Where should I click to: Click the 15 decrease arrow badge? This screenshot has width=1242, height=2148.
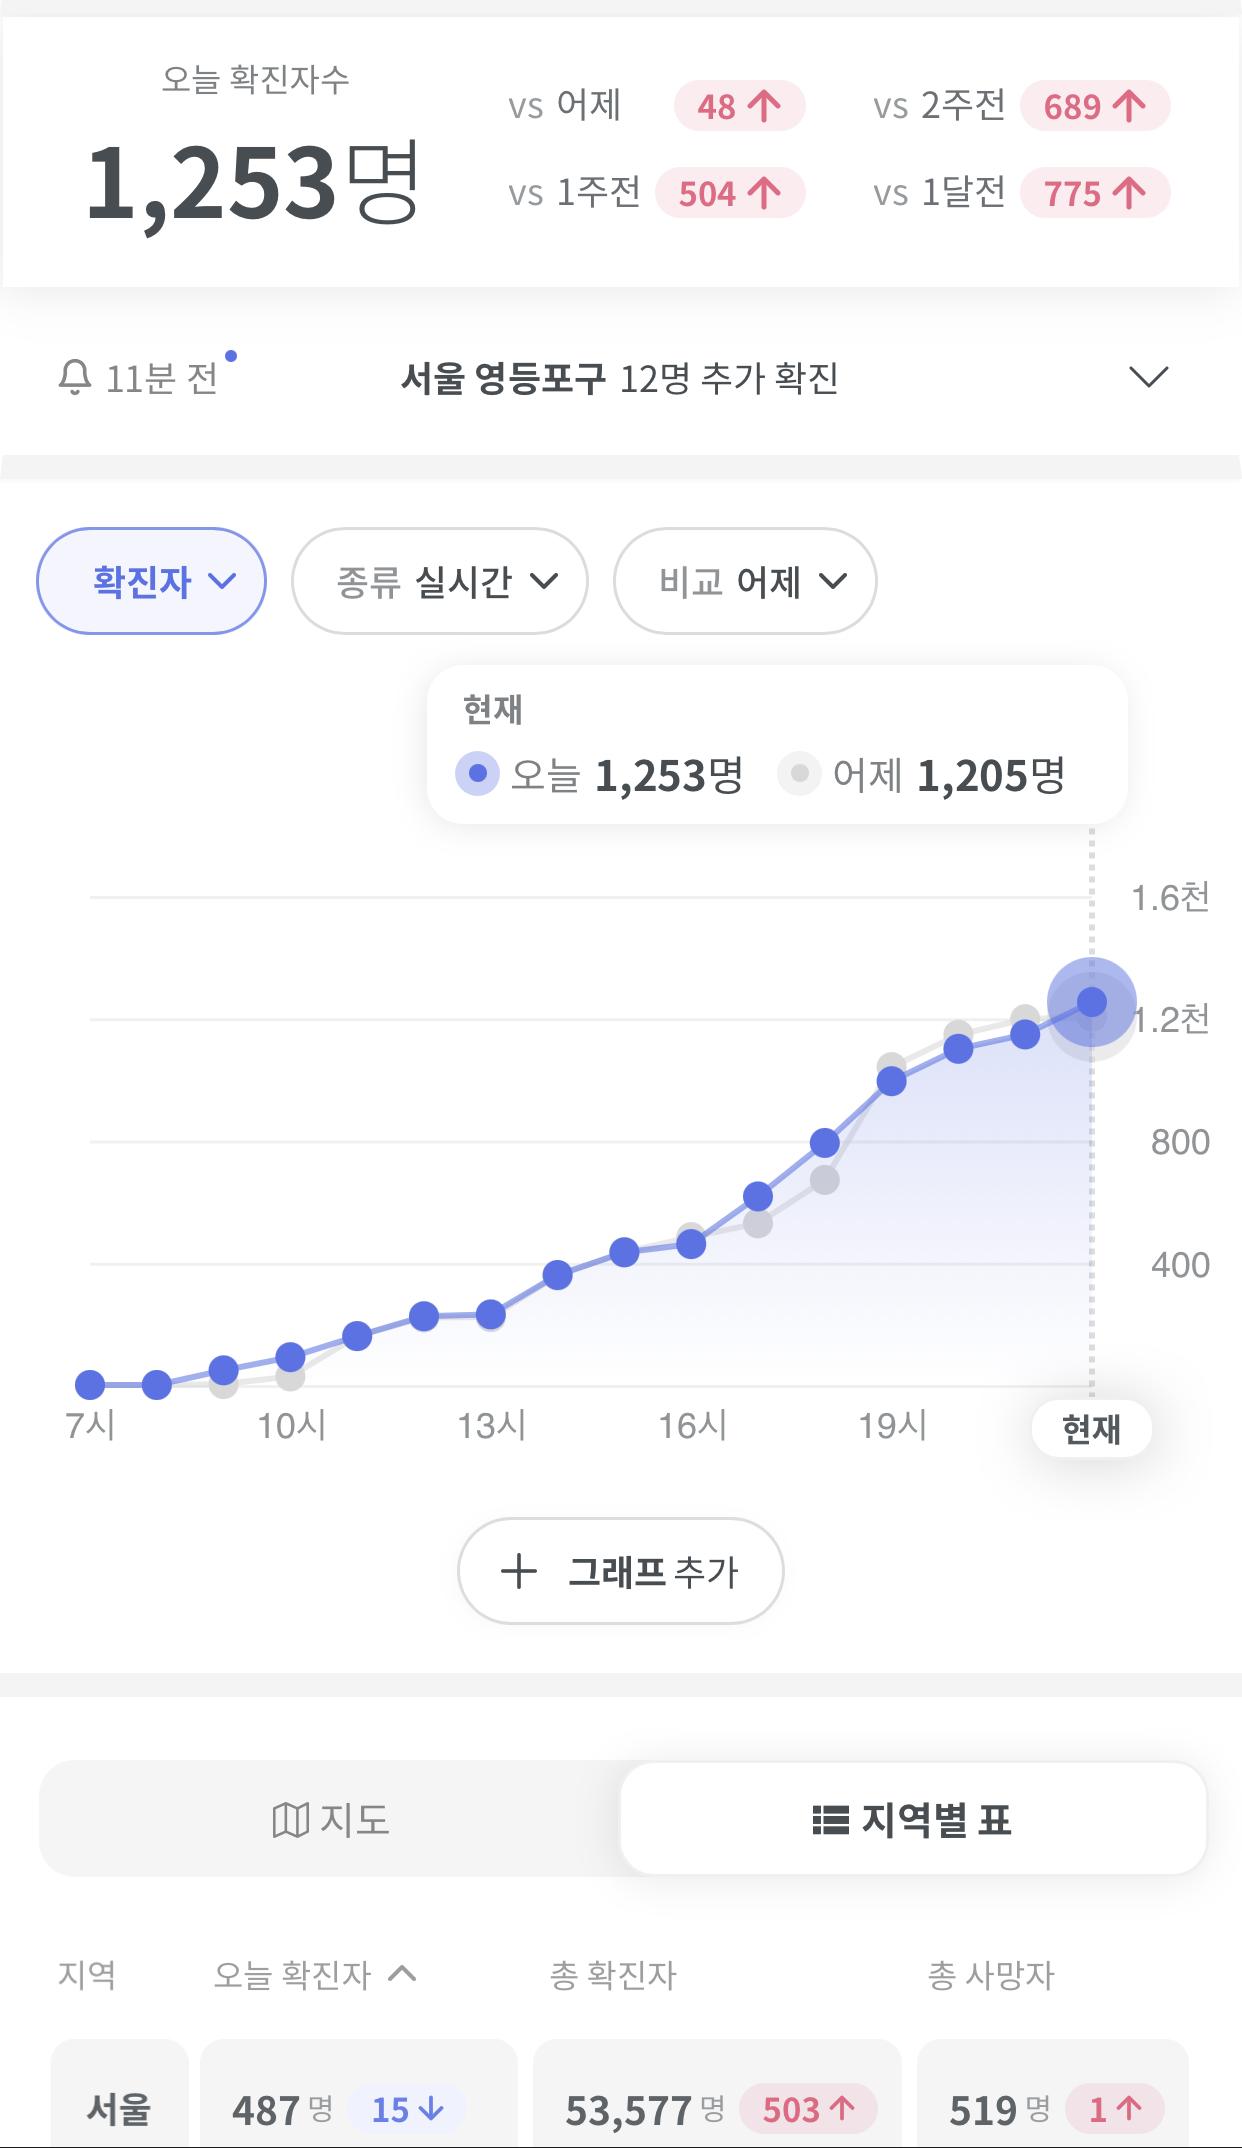coord(407,2109)
